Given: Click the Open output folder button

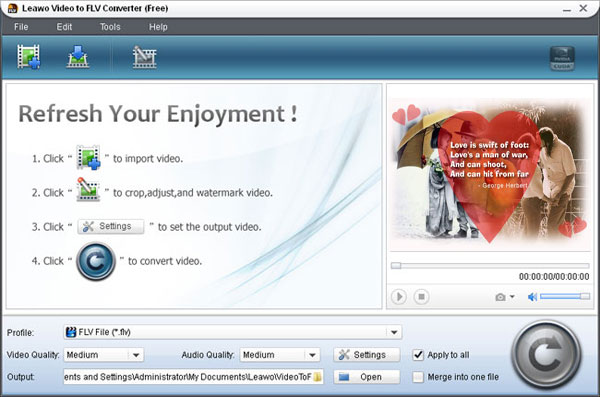Looking at the screenshot, I should tap(367, 377).
